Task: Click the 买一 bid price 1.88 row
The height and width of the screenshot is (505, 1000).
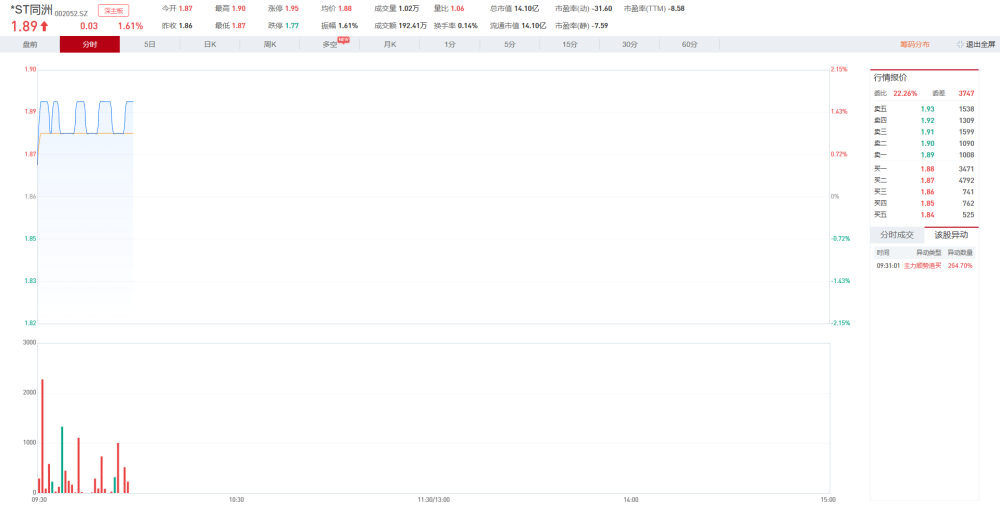Action: tap(923, 169)
